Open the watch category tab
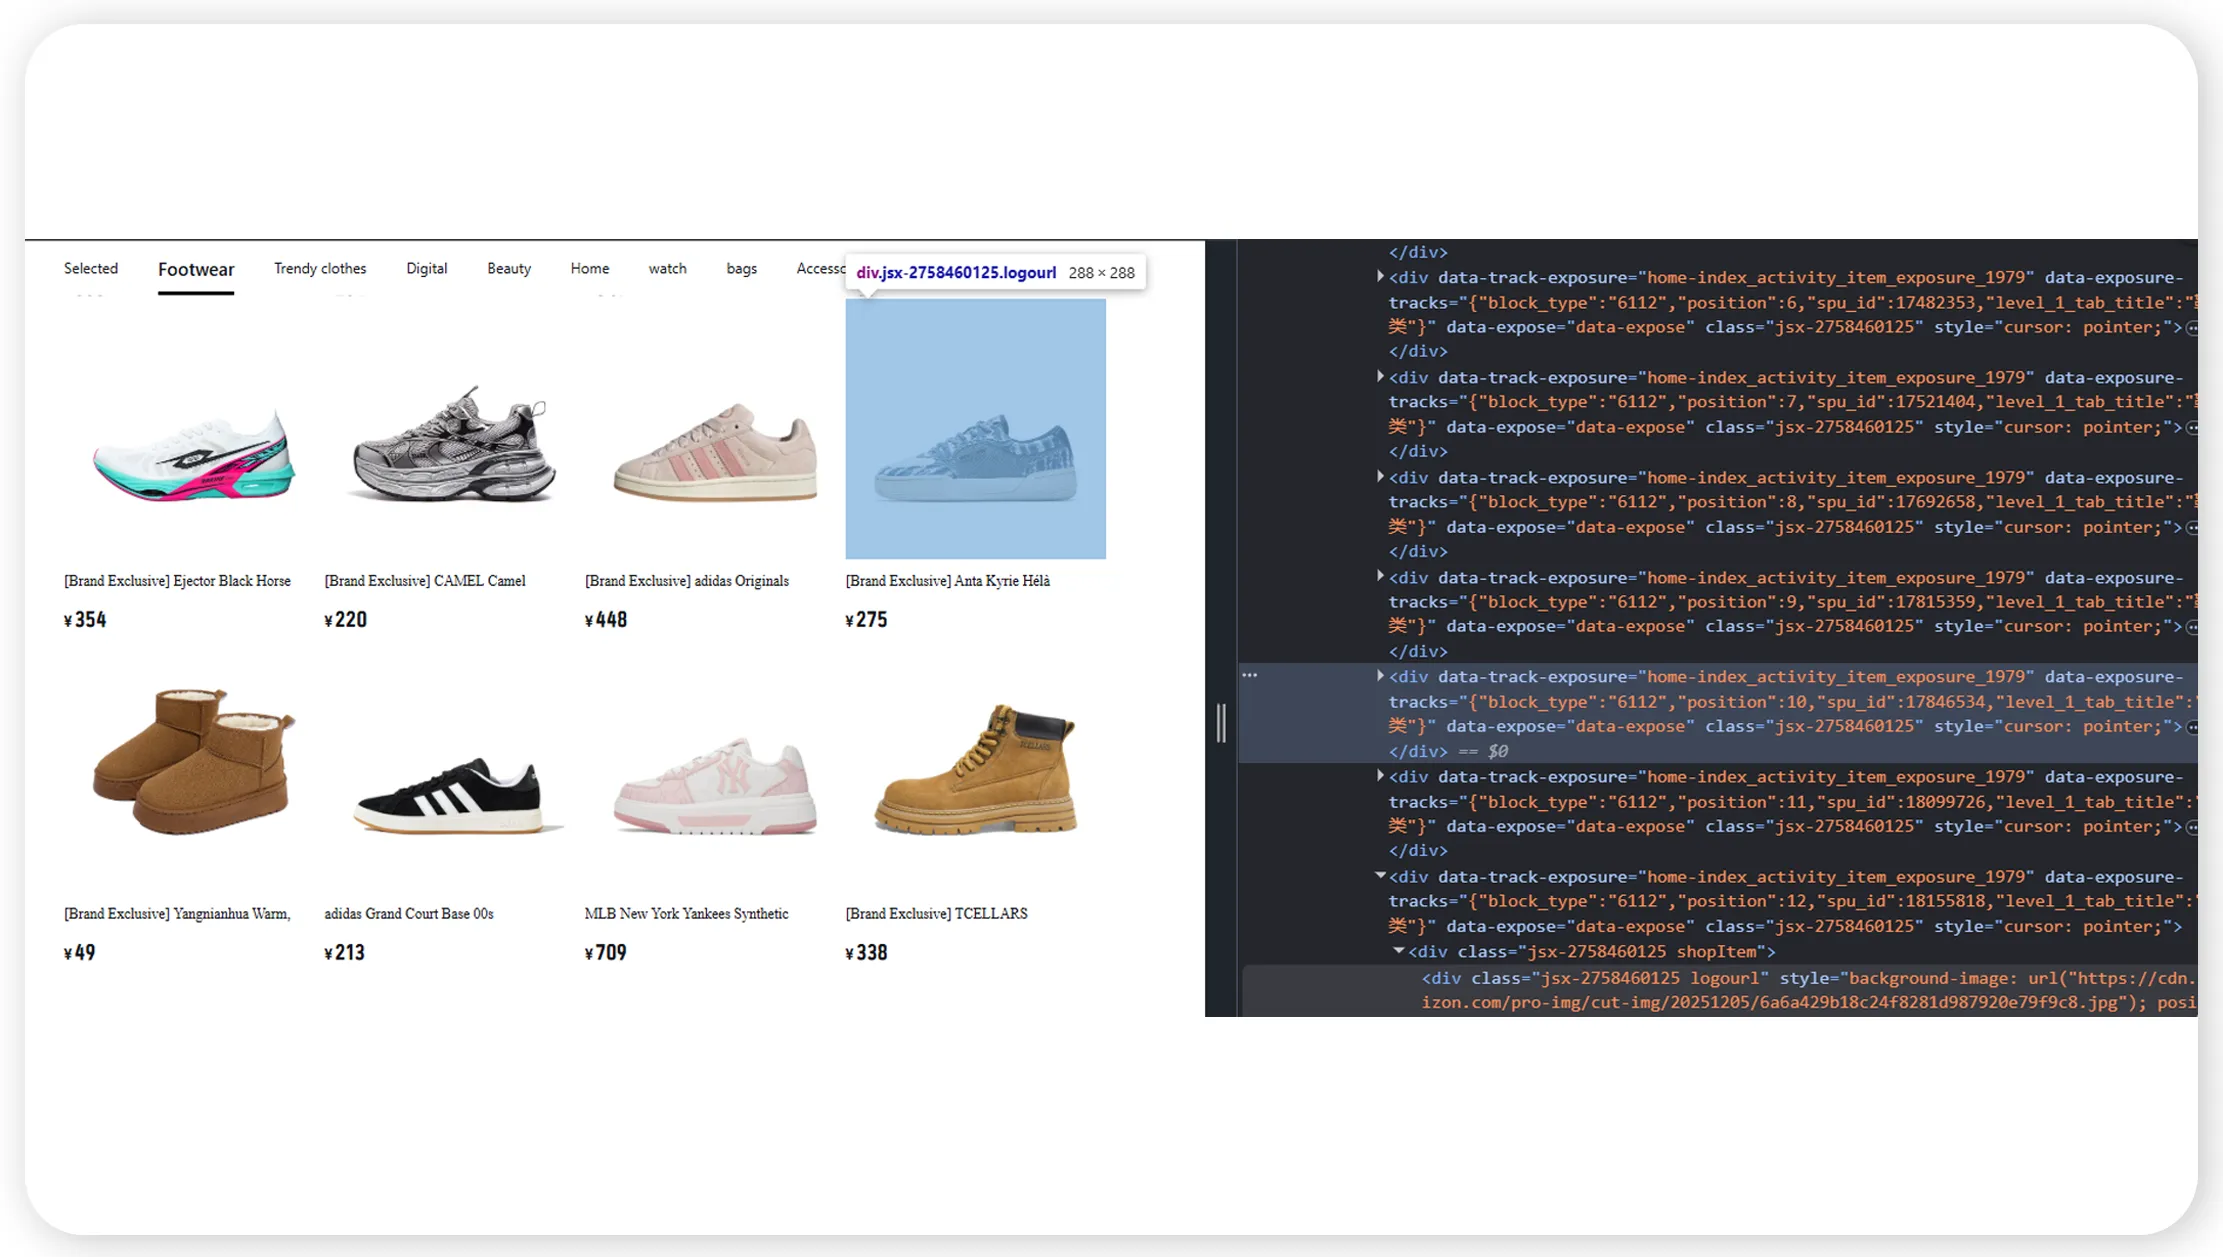Screen dimensions: 2223x1257 [667, 269]
